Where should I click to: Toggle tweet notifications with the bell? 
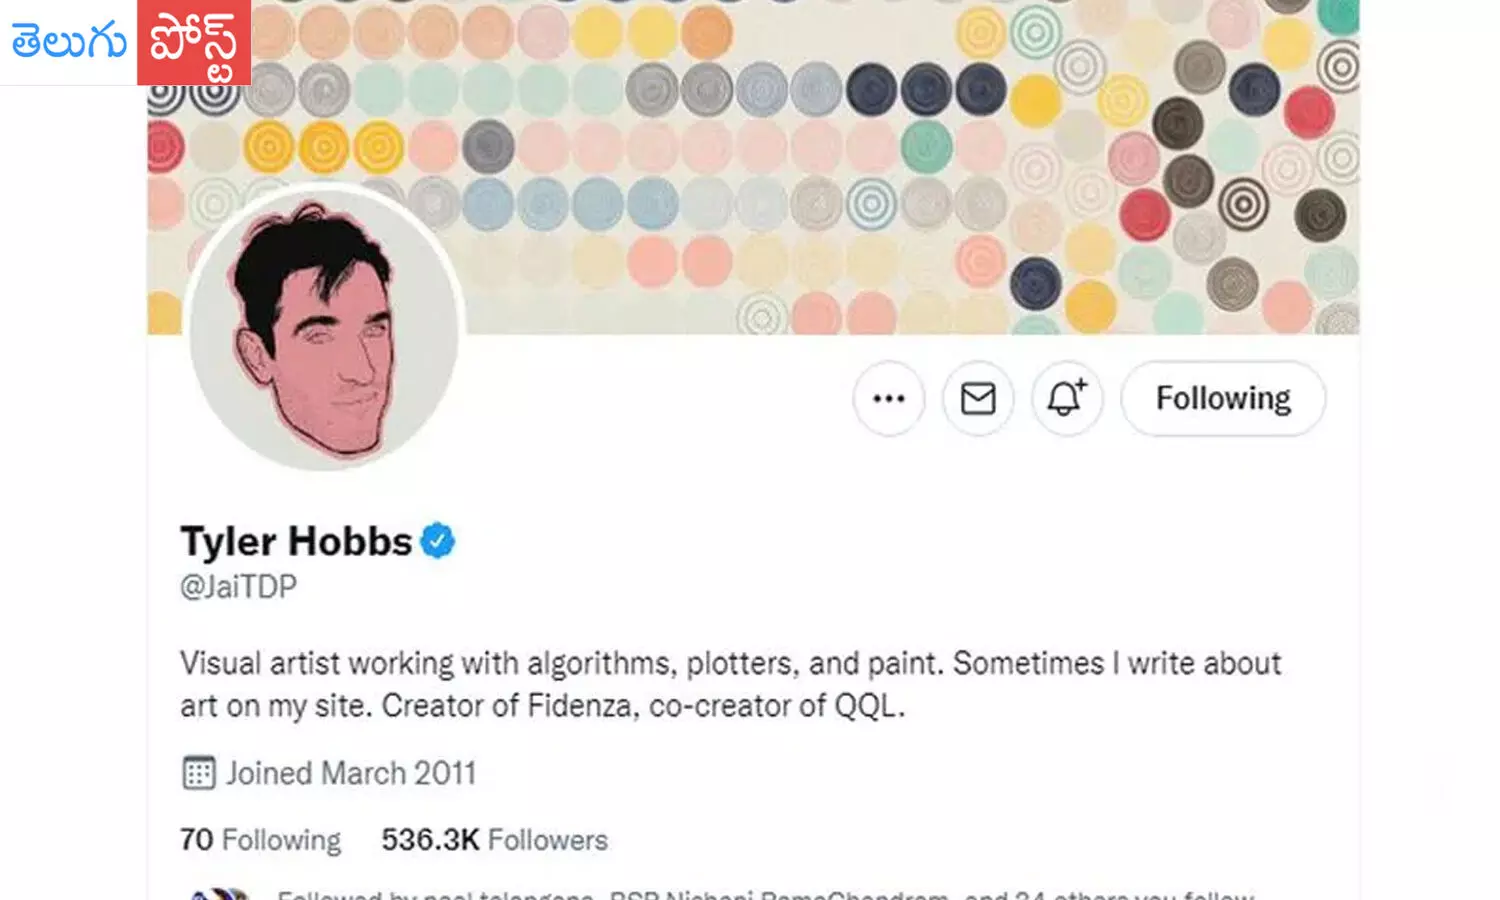point(1066,398)
